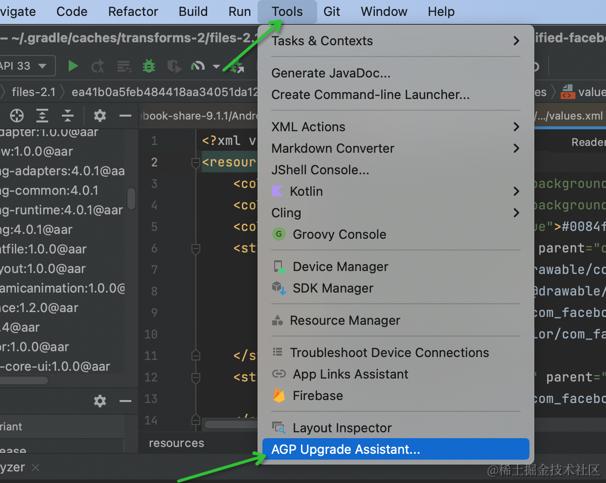This screenshot has width=606, height=483.
Task: Click the project tree vertical scrollbar
Action: tap(131, 199)
